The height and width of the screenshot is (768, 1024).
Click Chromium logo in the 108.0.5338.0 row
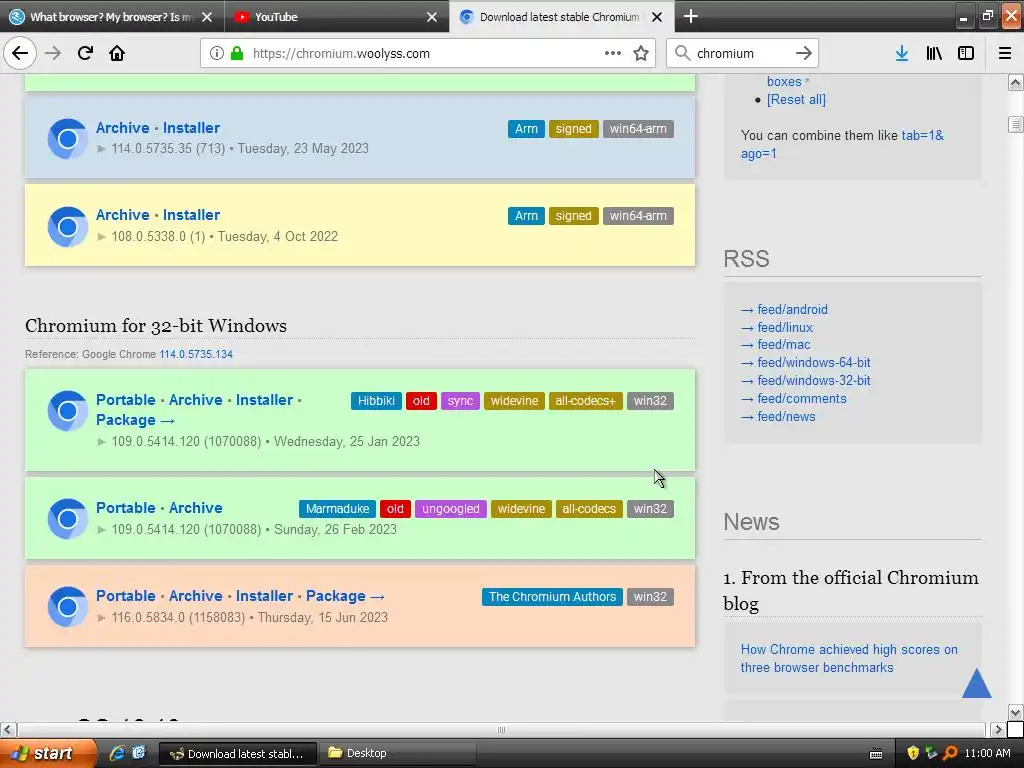coord(67,227)
